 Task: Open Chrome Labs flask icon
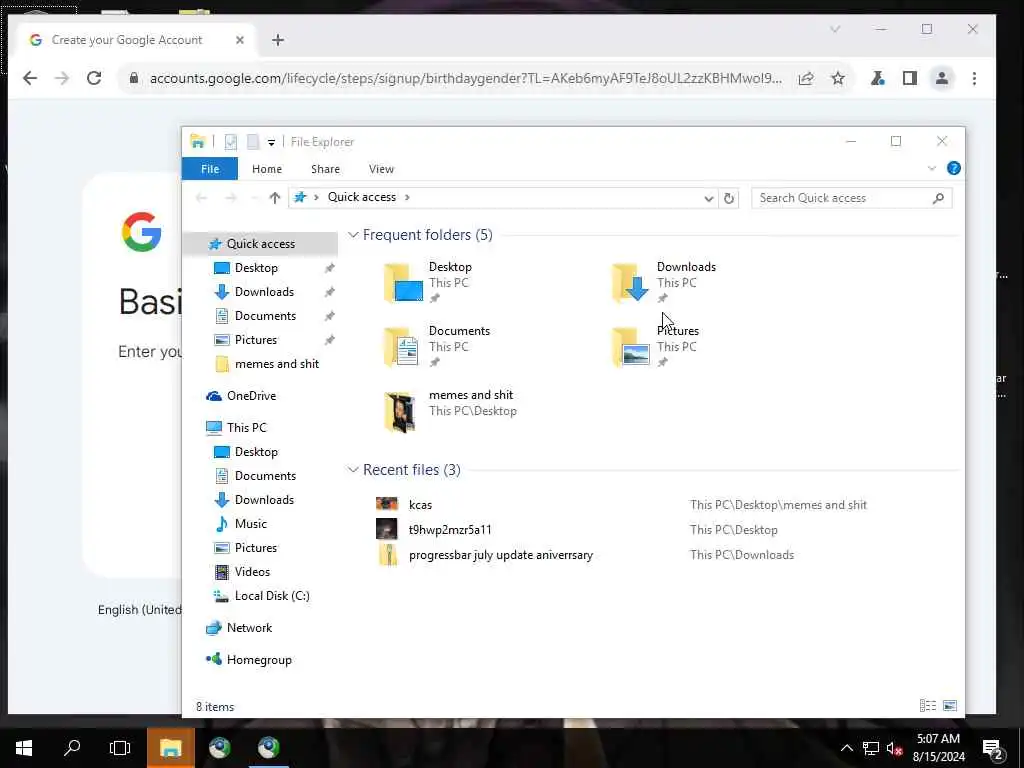(x=878, y=78)
